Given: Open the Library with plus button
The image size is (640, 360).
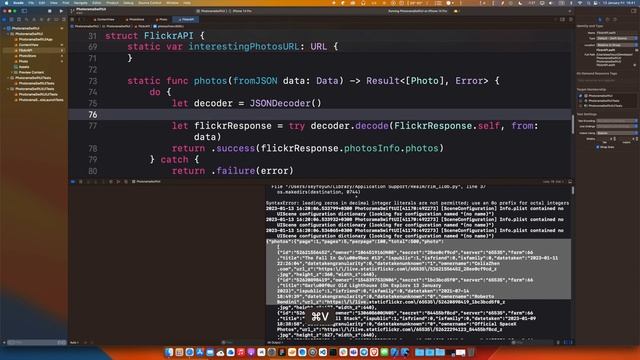Looking at the screenshot, I should pyautogui.click(x=570, y=11).
